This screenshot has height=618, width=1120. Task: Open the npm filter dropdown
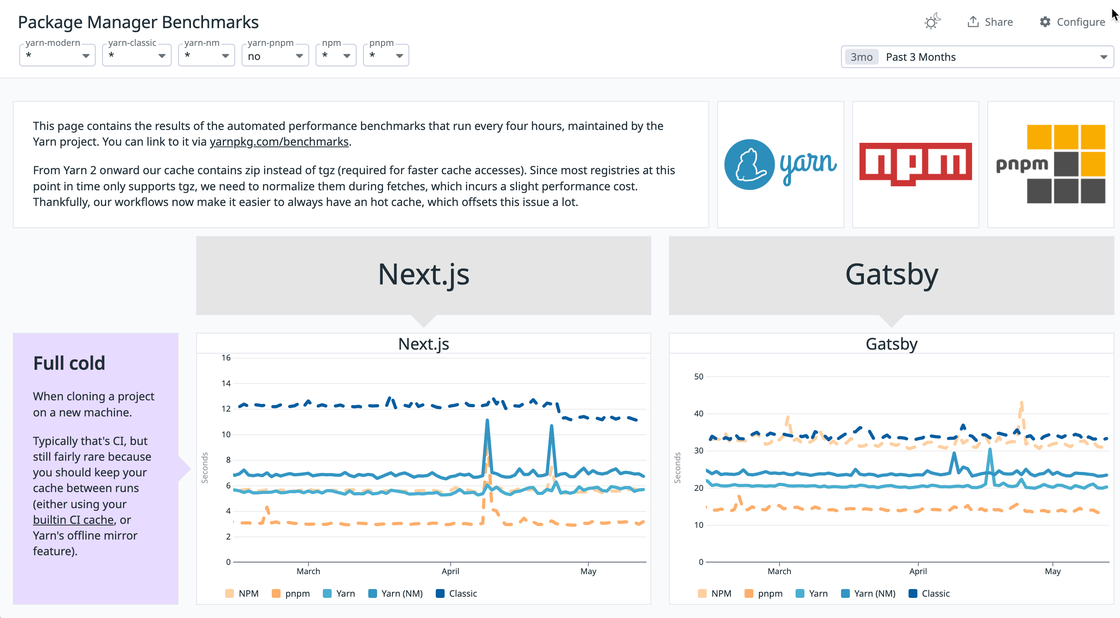click(x=336, y=56)
